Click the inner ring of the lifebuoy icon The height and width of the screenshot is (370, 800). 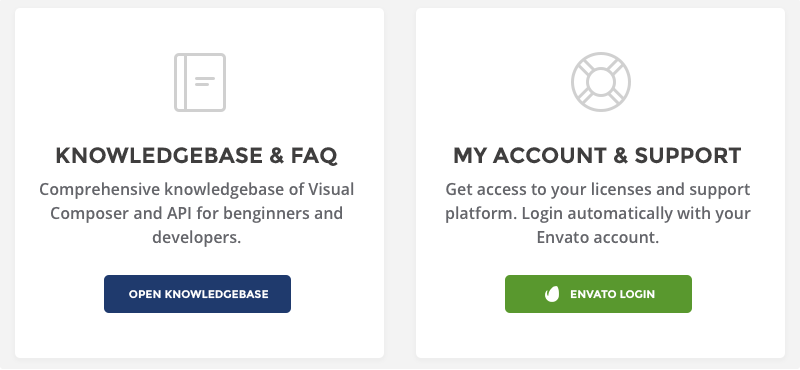tap(601, 82)
